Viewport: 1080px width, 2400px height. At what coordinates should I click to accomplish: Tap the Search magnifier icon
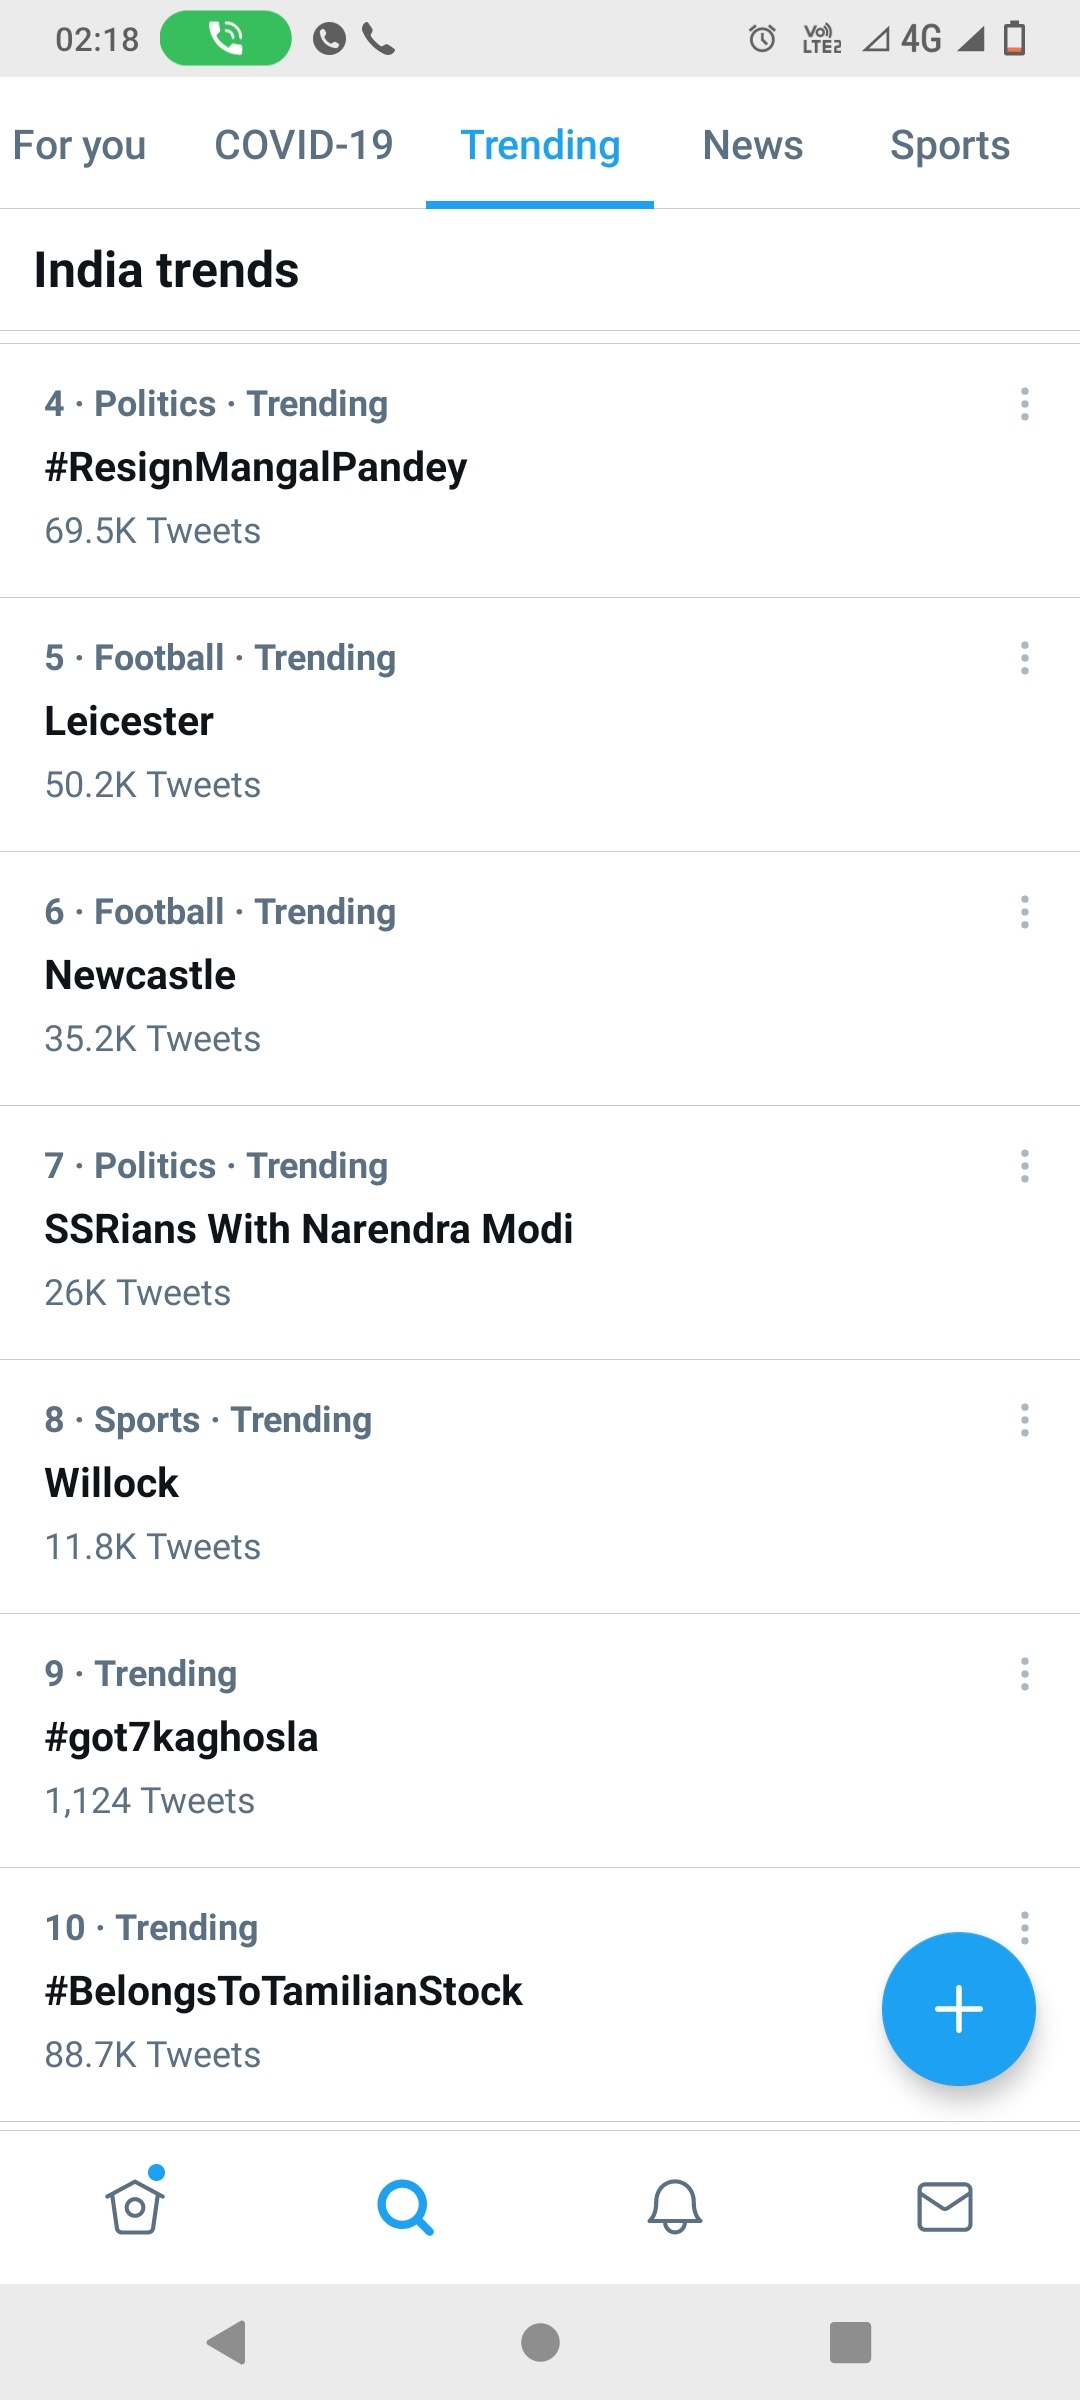(405, 2207)
